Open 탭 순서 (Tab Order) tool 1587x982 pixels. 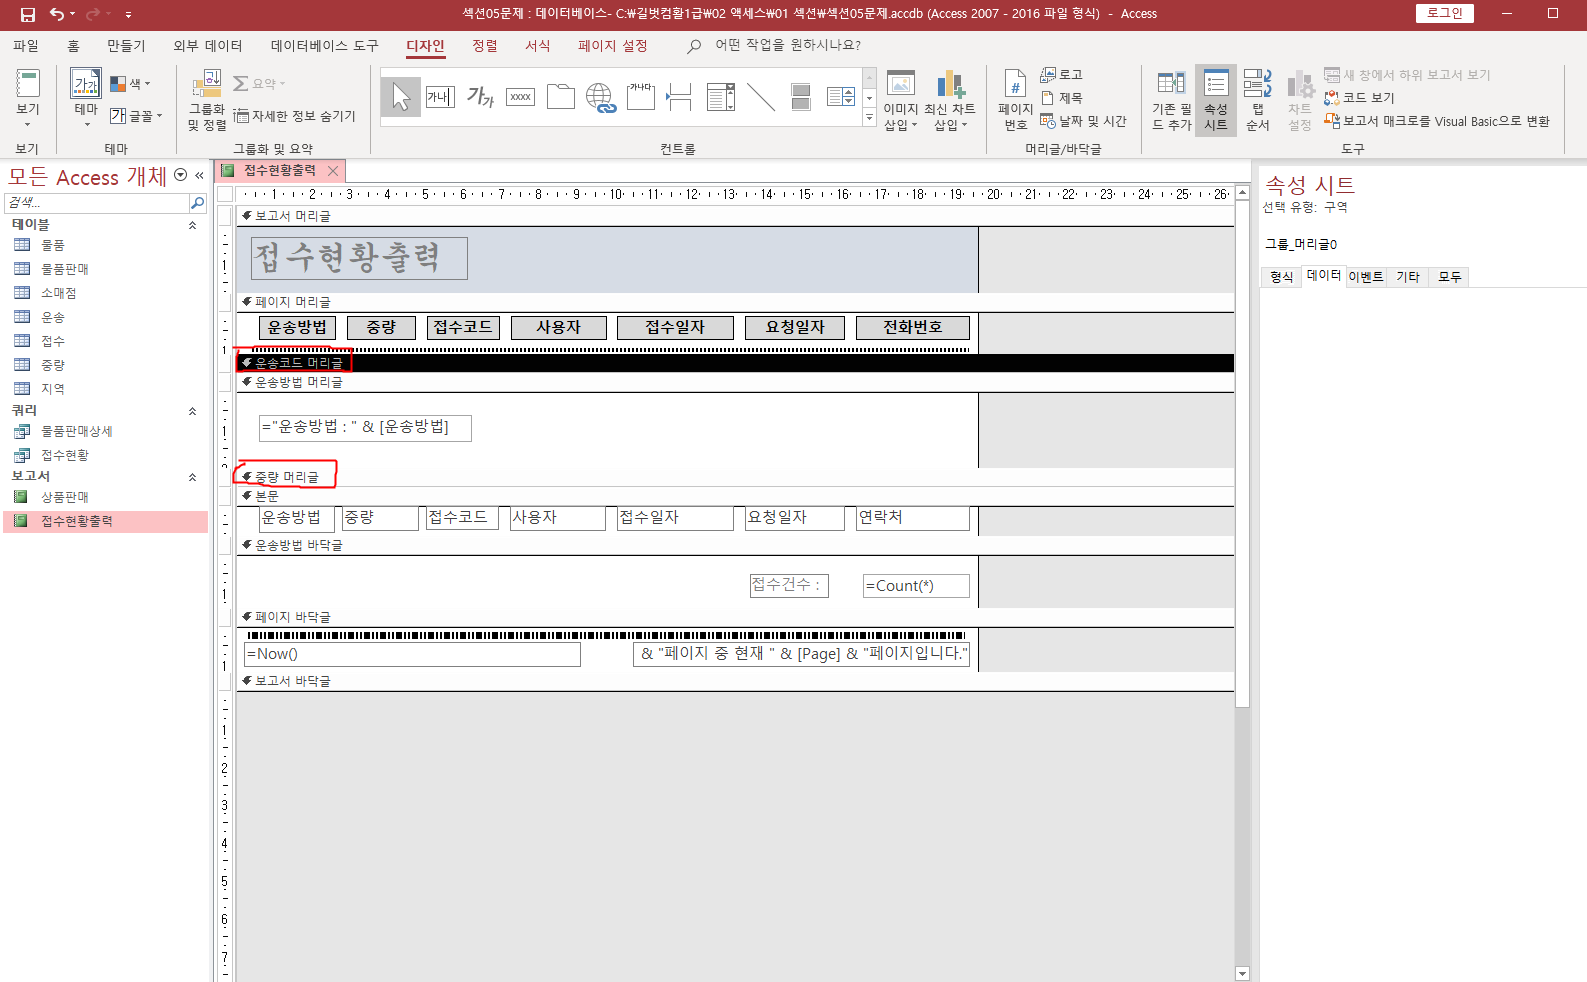[1257, 100]
